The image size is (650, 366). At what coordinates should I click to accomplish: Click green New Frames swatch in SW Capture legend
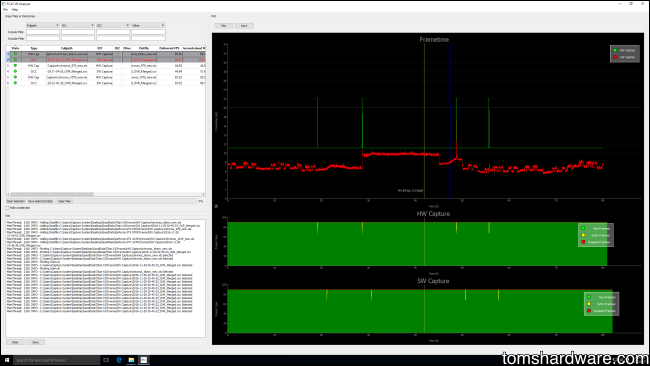(x=589, y=297)
